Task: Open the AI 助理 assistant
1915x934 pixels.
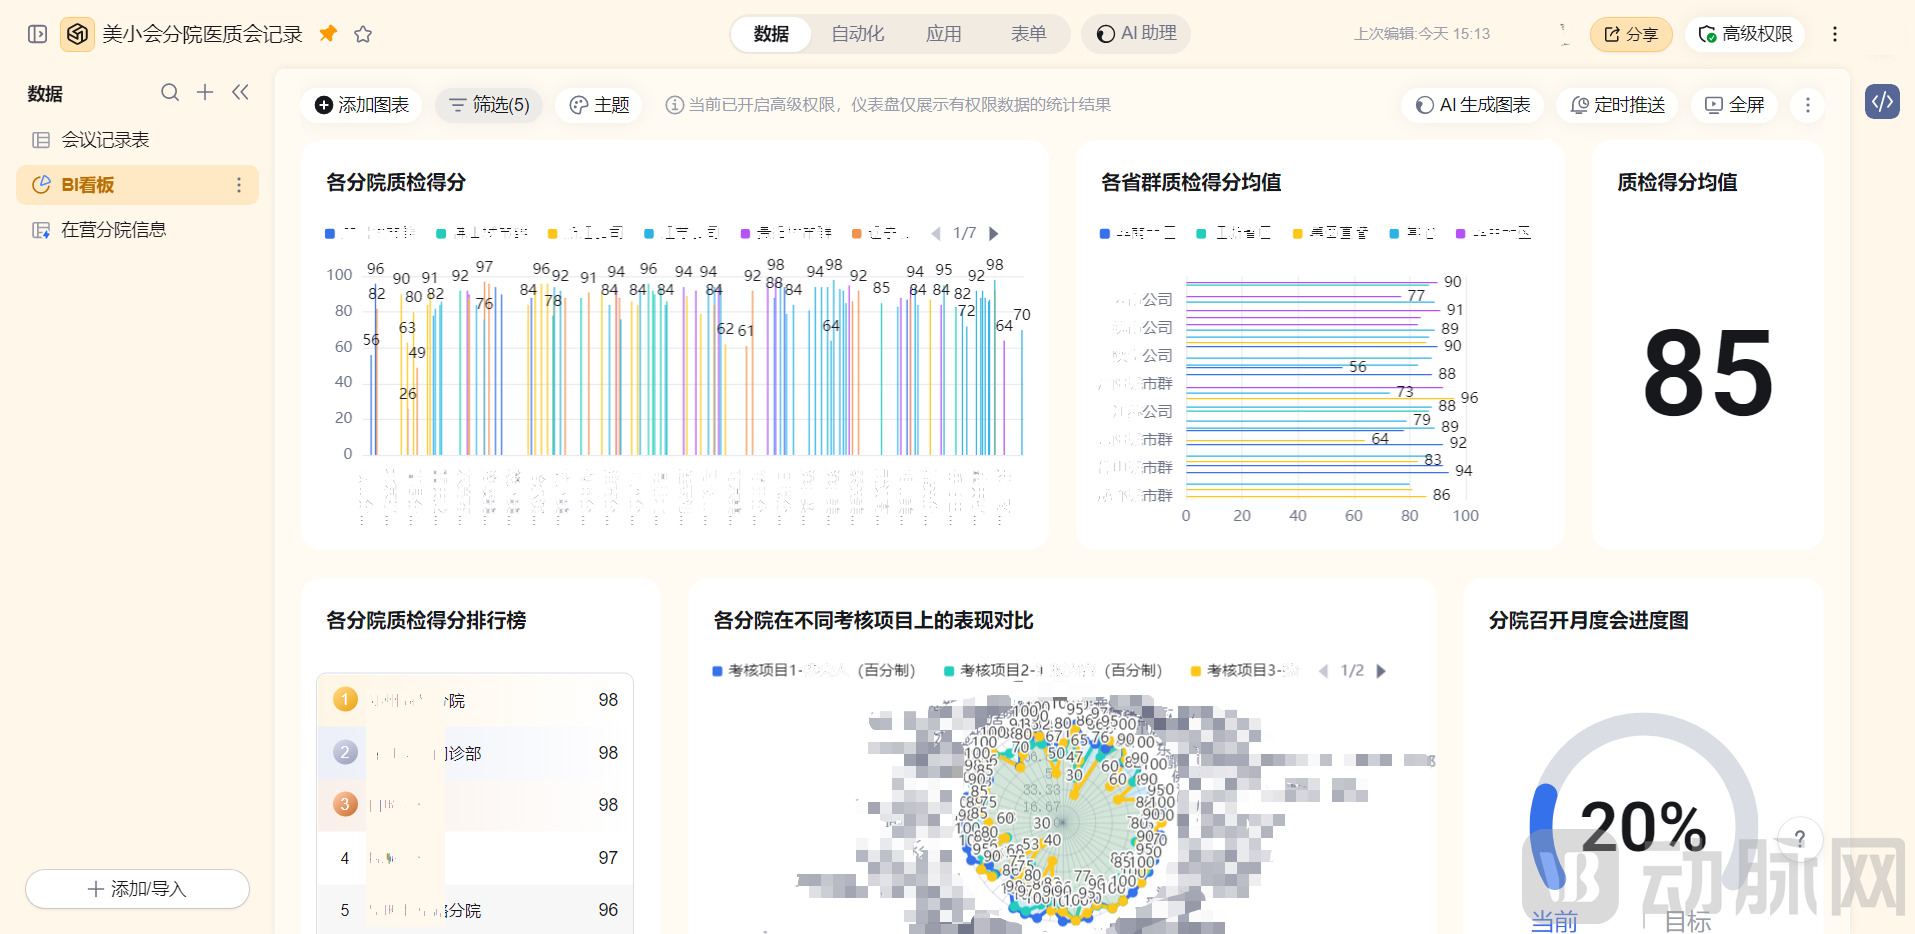Action: (x=1134, y=33)
